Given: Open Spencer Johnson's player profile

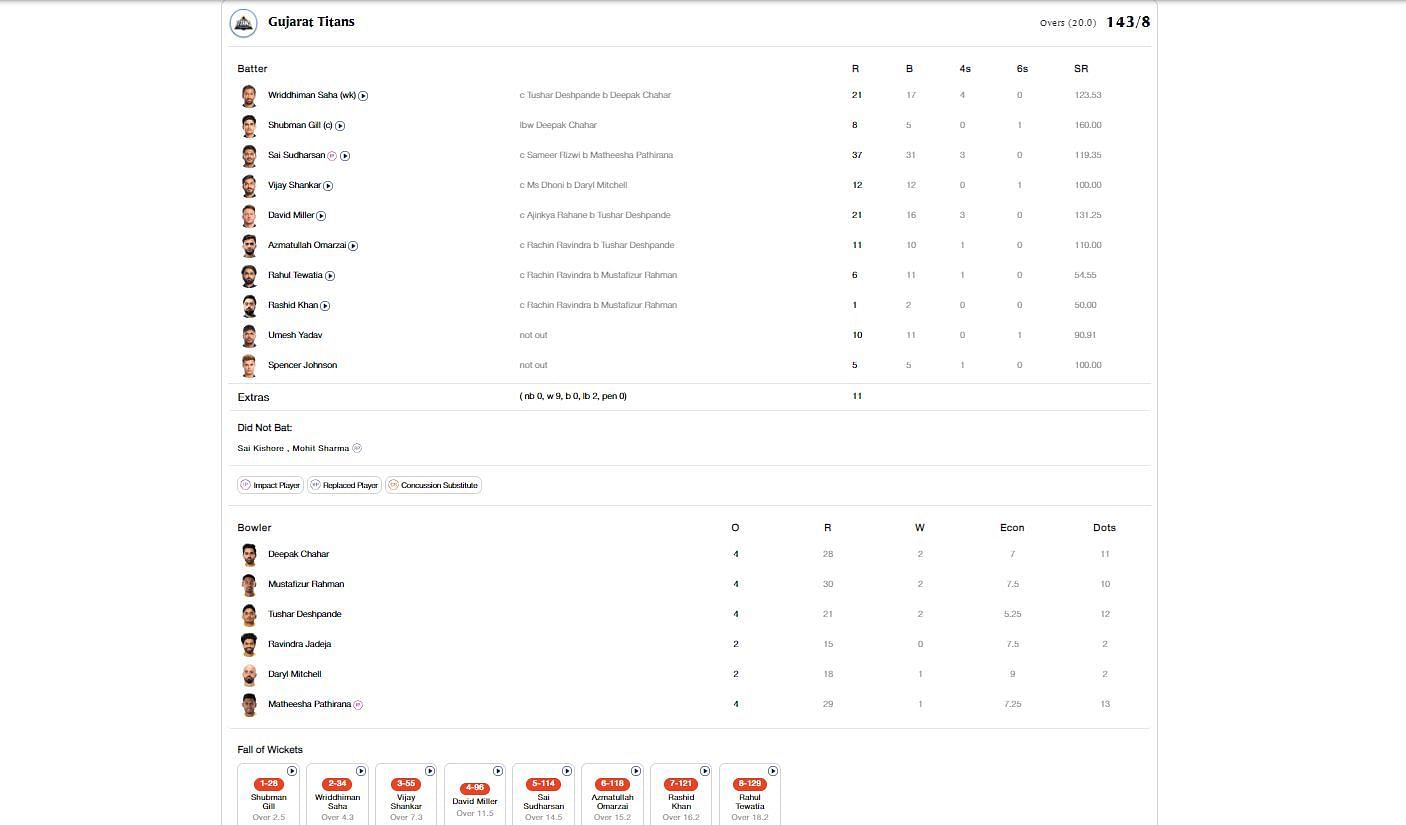Looking at the screenshot, I should click(302, 365).
